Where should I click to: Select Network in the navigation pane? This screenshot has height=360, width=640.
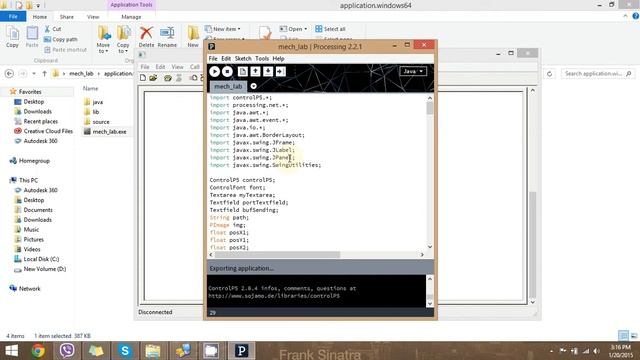tap(29, 289)
